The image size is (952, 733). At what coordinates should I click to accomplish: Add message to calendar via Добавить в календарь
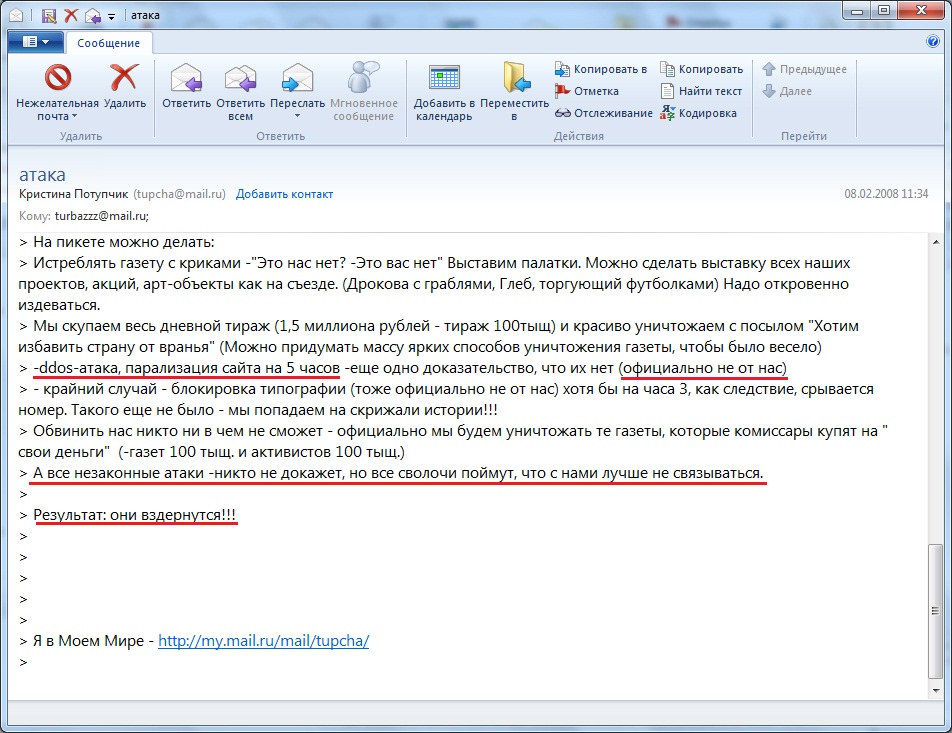(x=443, y=92)
